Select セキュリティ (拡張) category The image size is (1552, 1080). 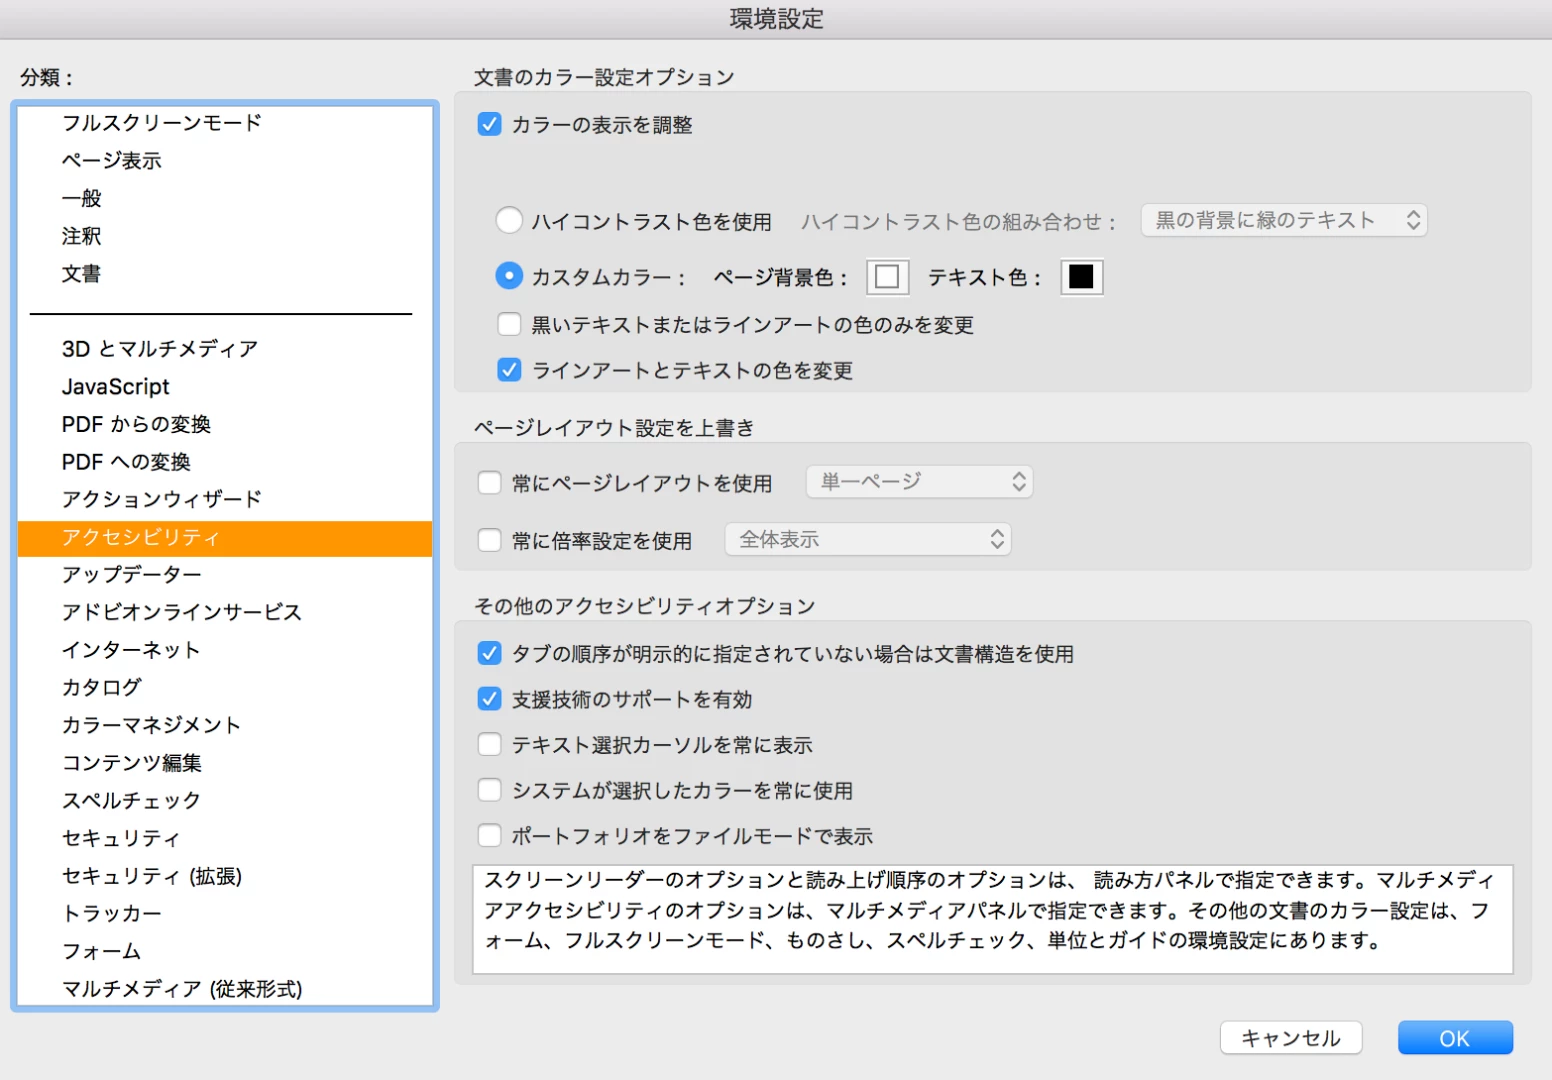click(225, 876)
